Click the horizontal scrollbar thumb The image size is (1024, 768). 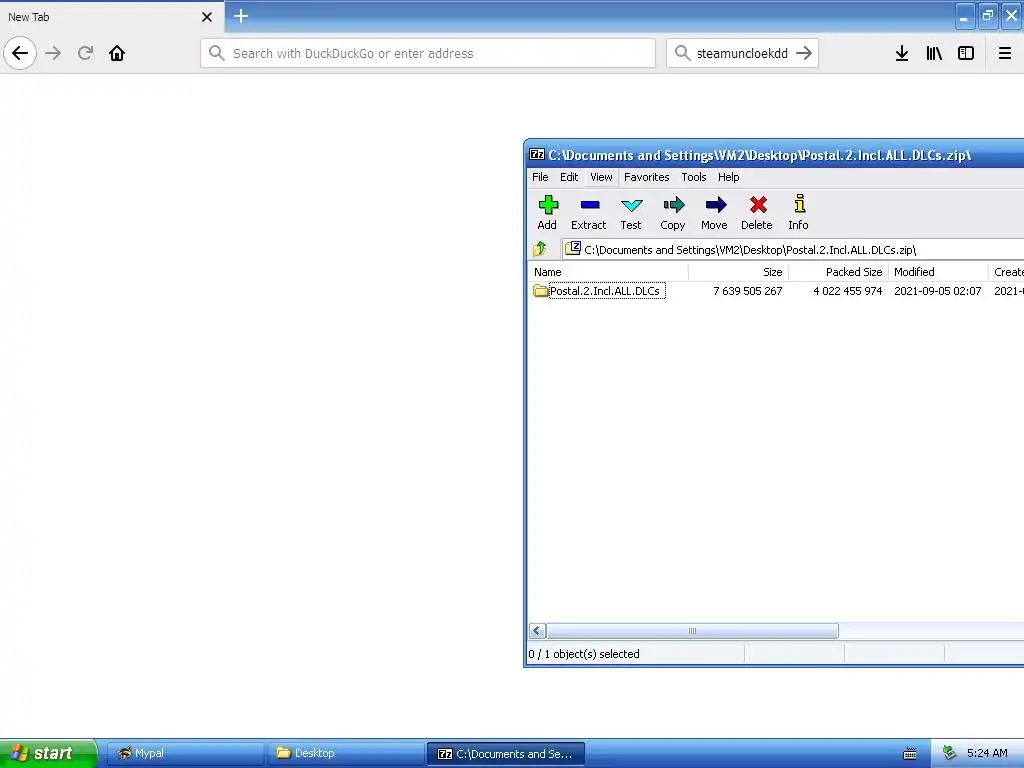pyautogui.click(x=692, y=631)
